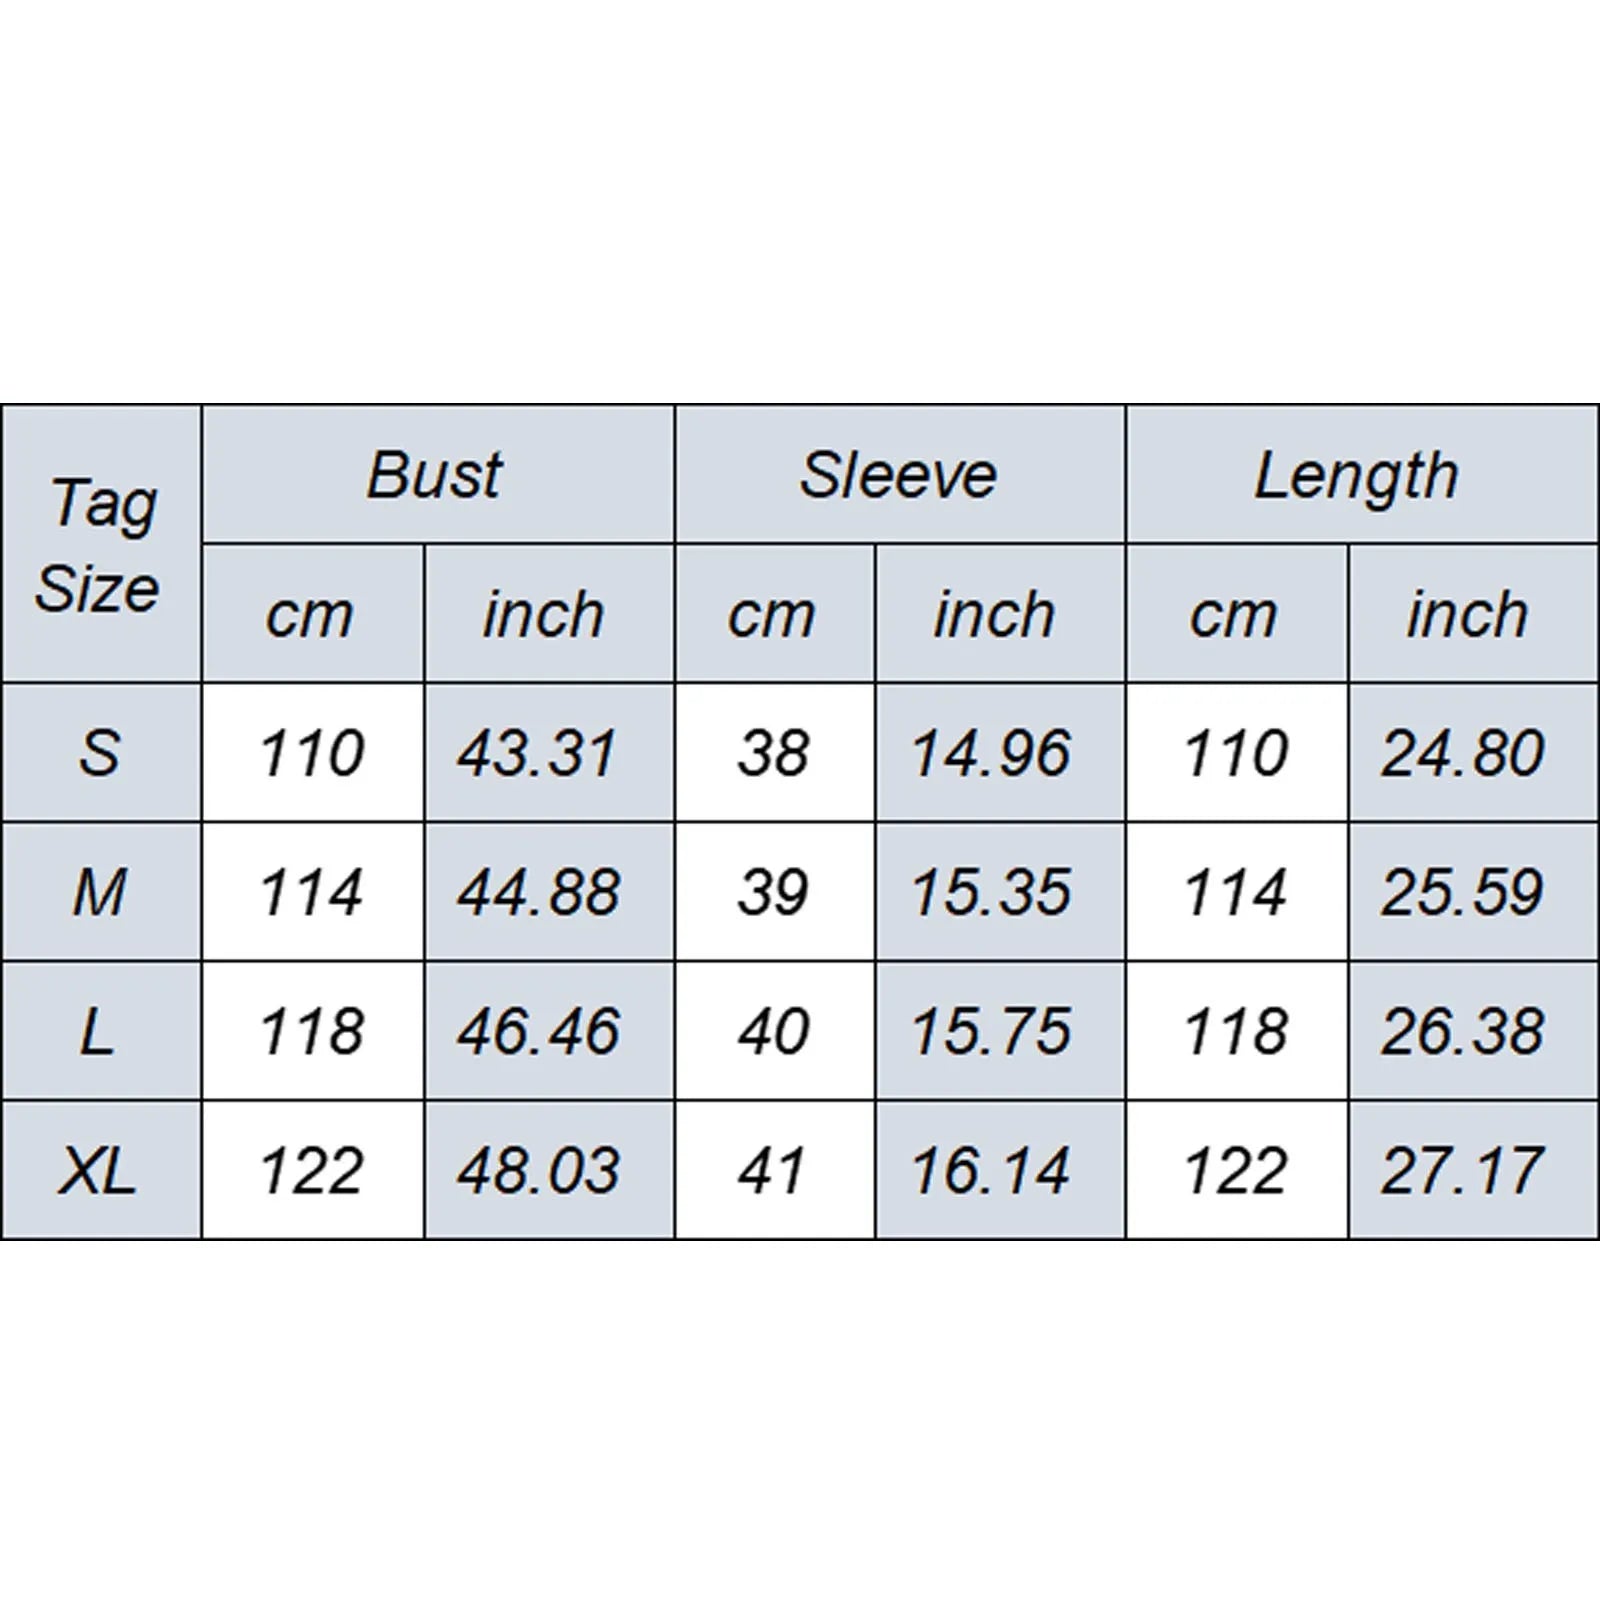Select the Bust column header

pyautogui.click(x=438, y=475)
